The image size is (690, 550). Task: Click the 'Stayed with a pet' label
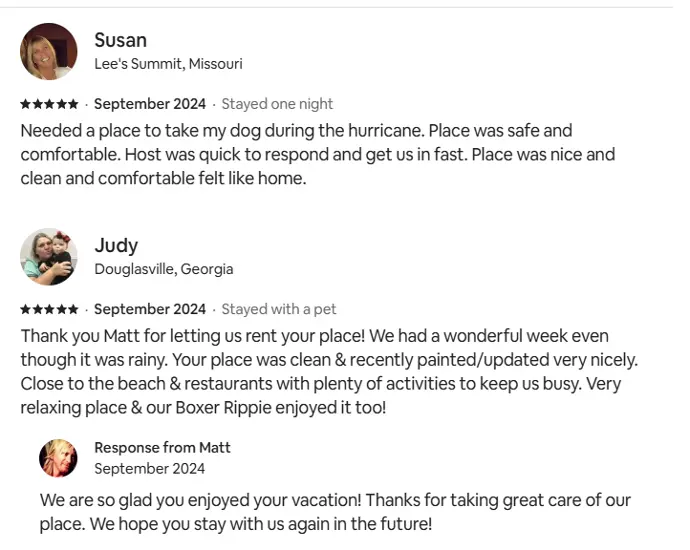tap(279, 309)
